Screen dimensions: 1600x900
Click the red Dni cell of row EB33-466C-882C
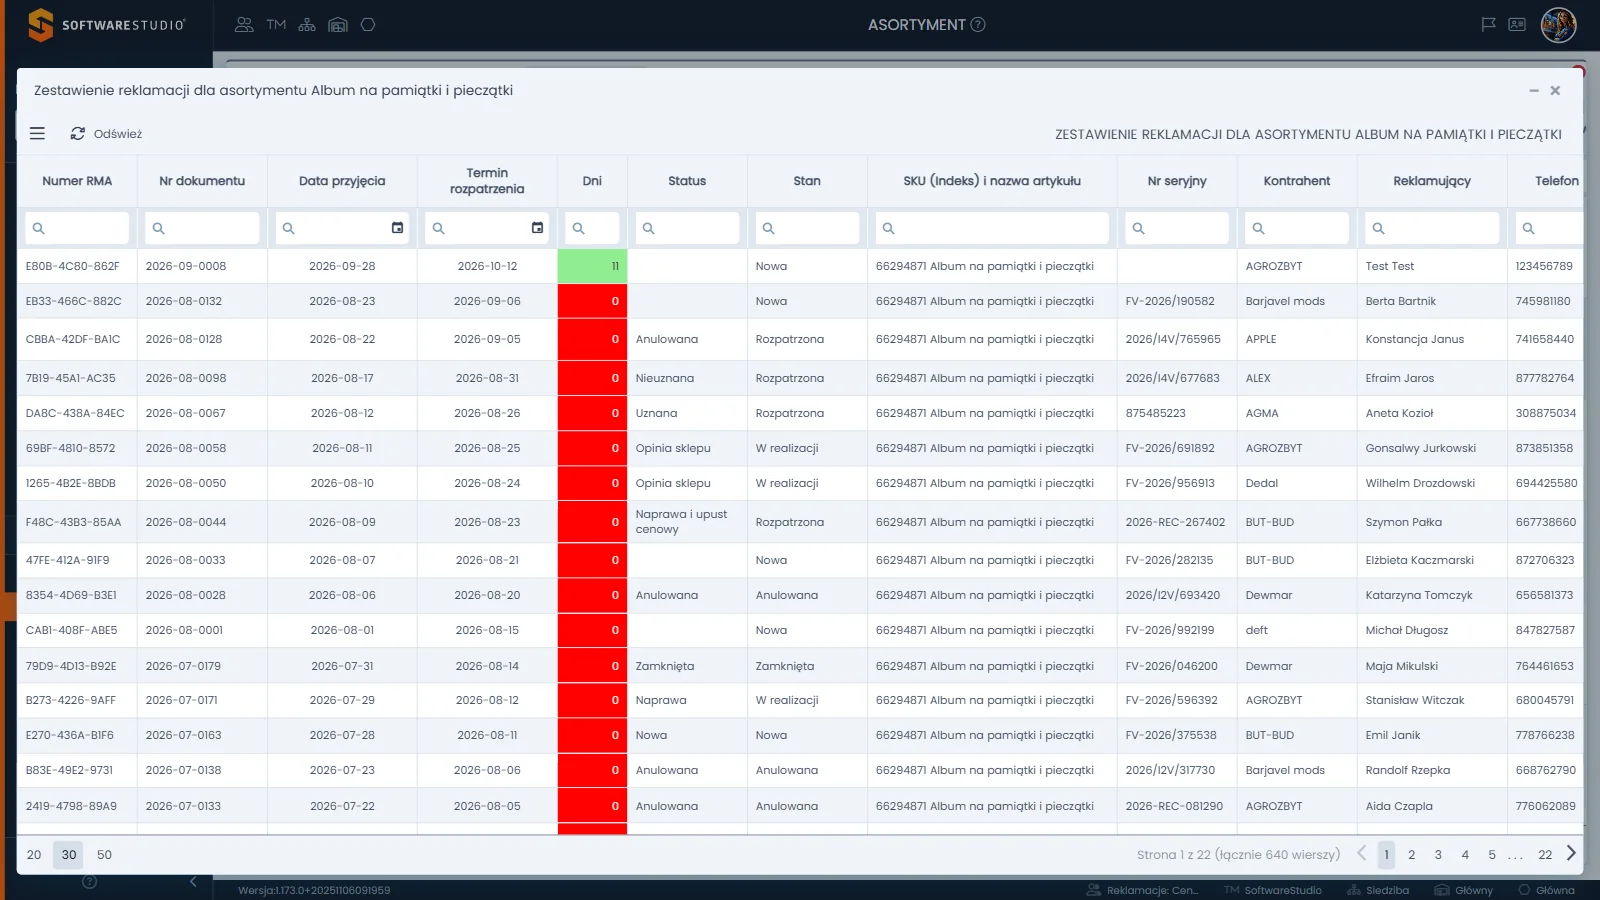point(592,301)
